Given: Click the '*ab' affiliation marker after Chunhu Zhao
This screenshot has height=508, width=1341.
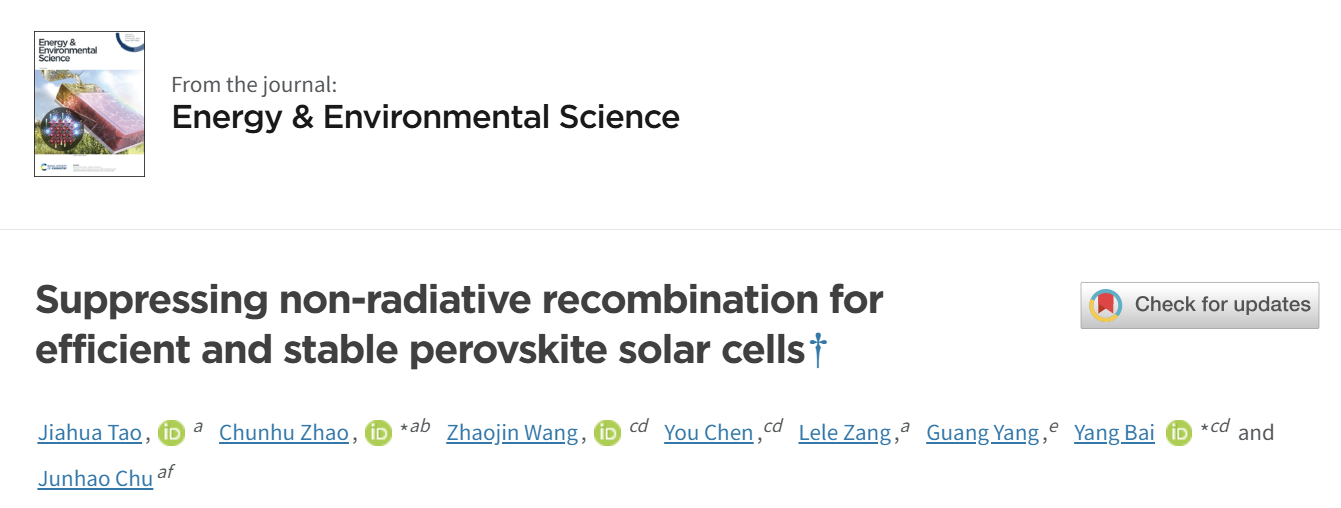Looking at the screenshot, I should point(414,427).
